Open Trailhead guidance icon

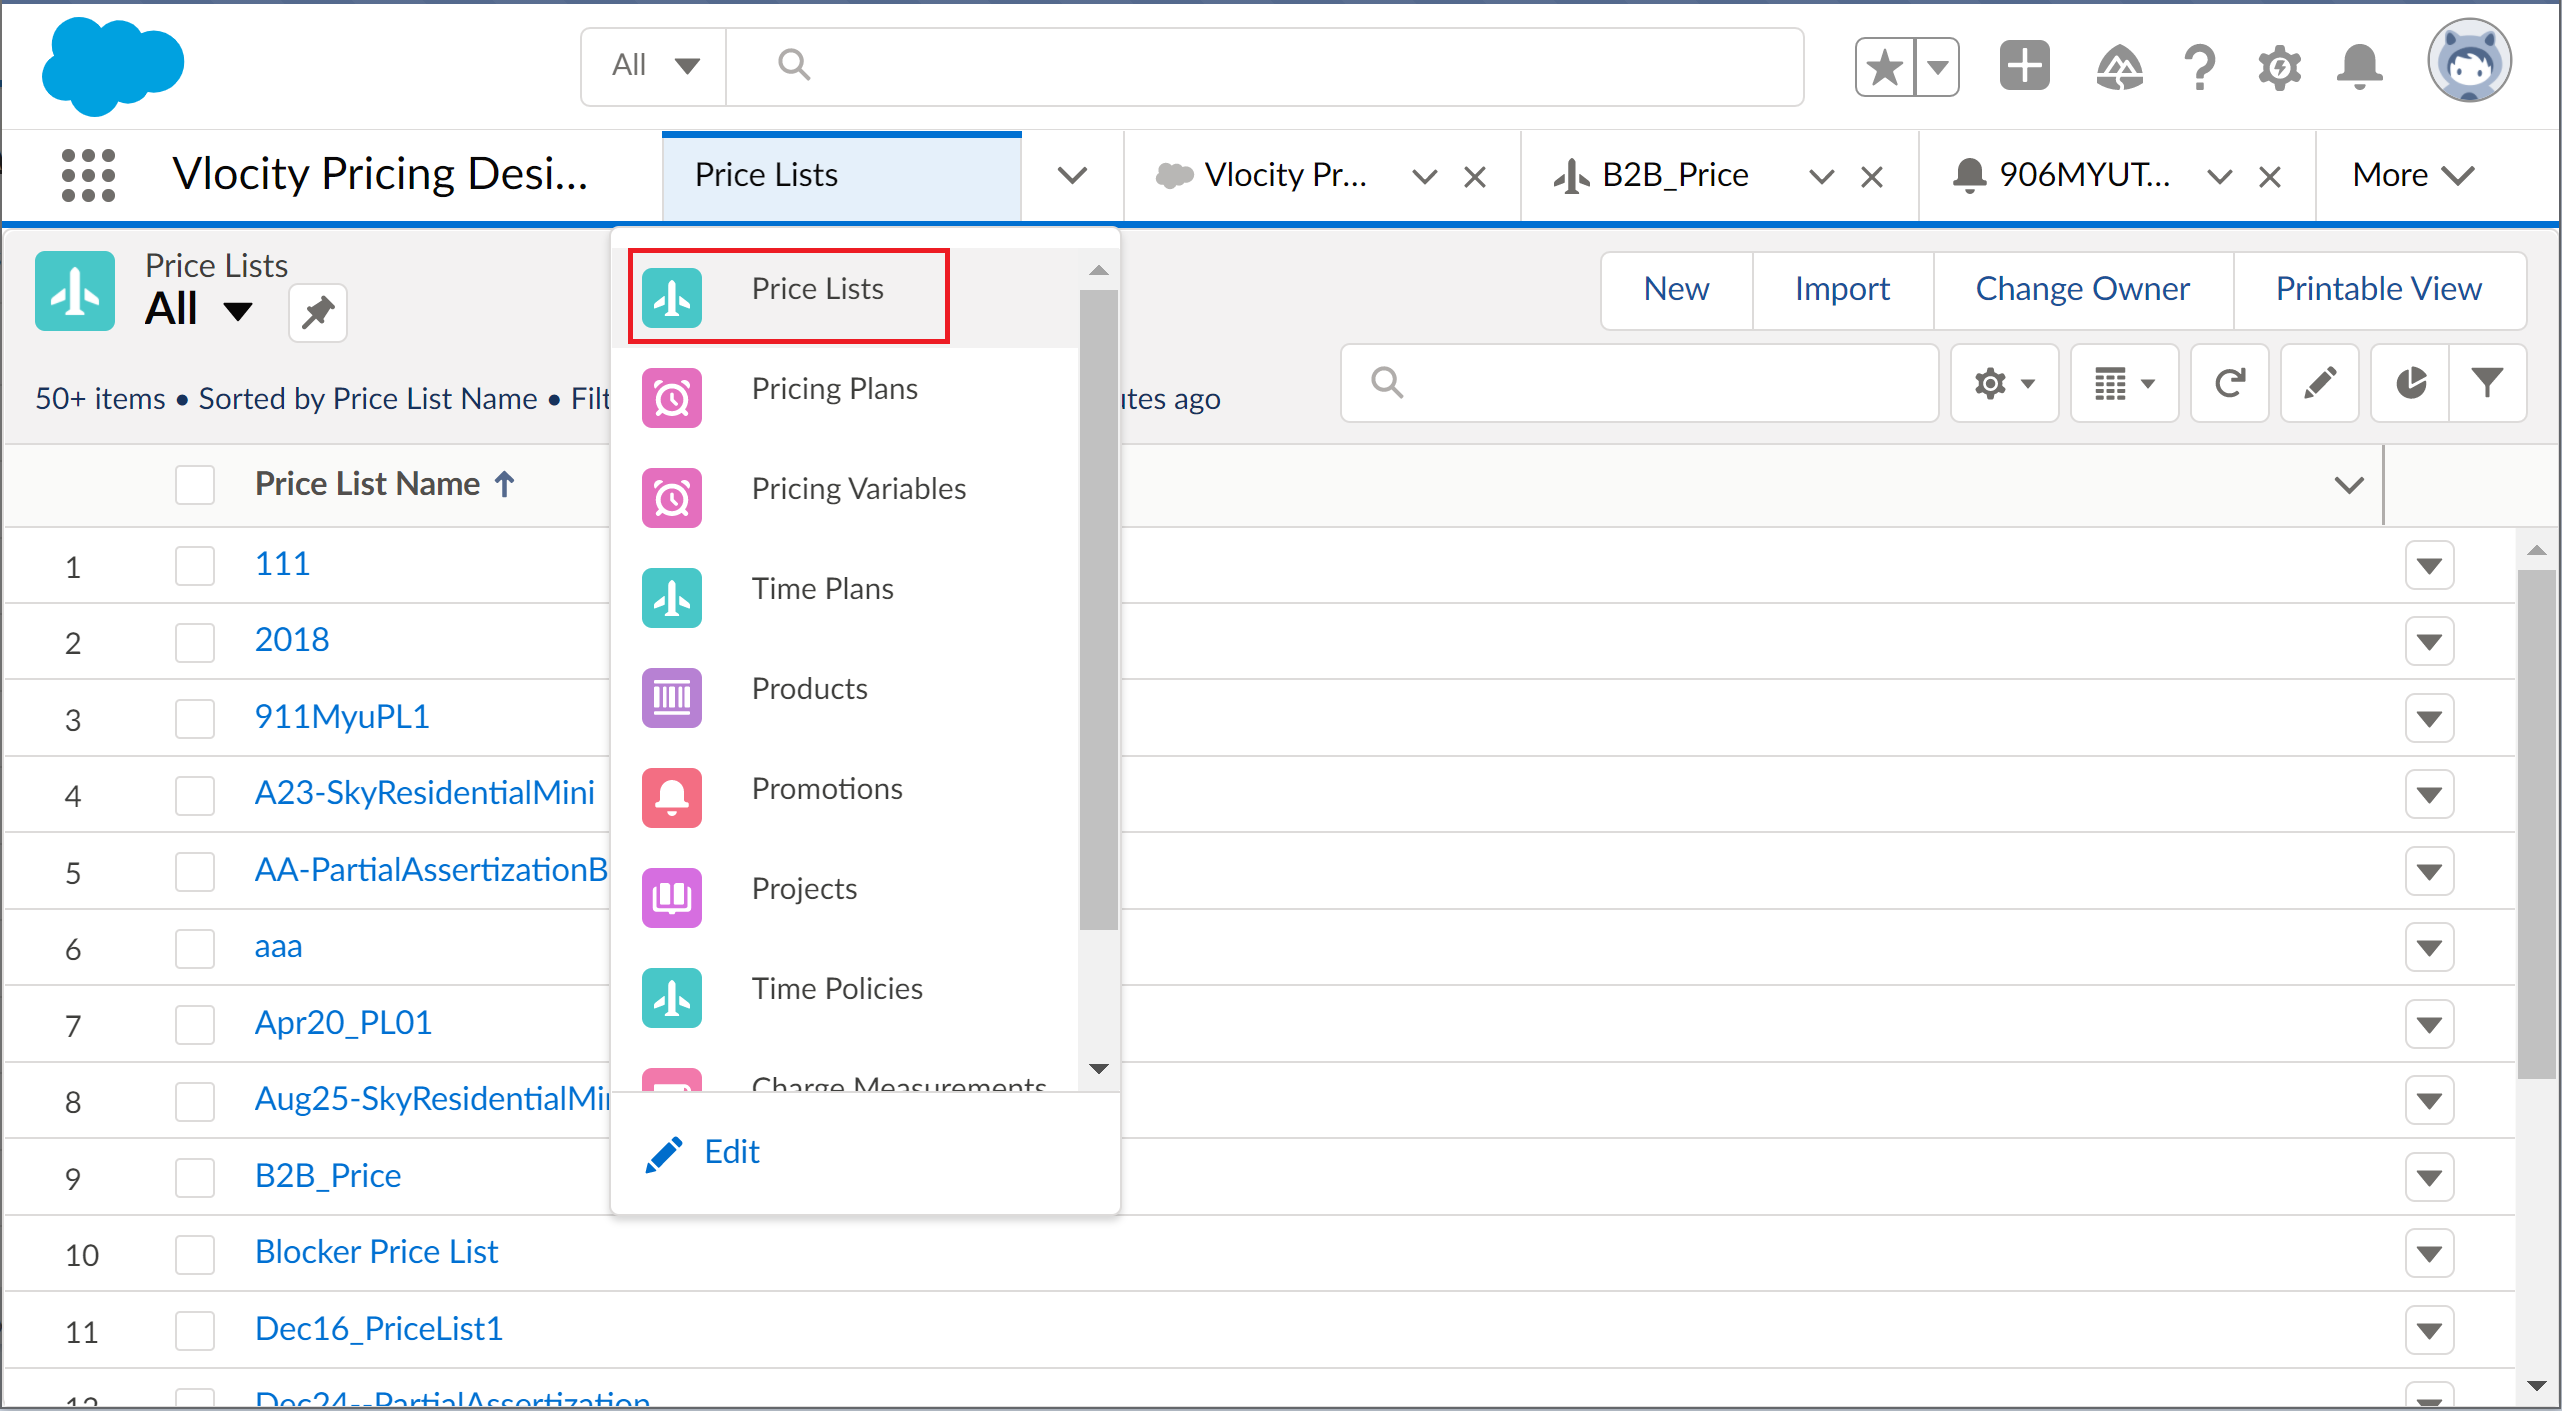[2119, 68]
